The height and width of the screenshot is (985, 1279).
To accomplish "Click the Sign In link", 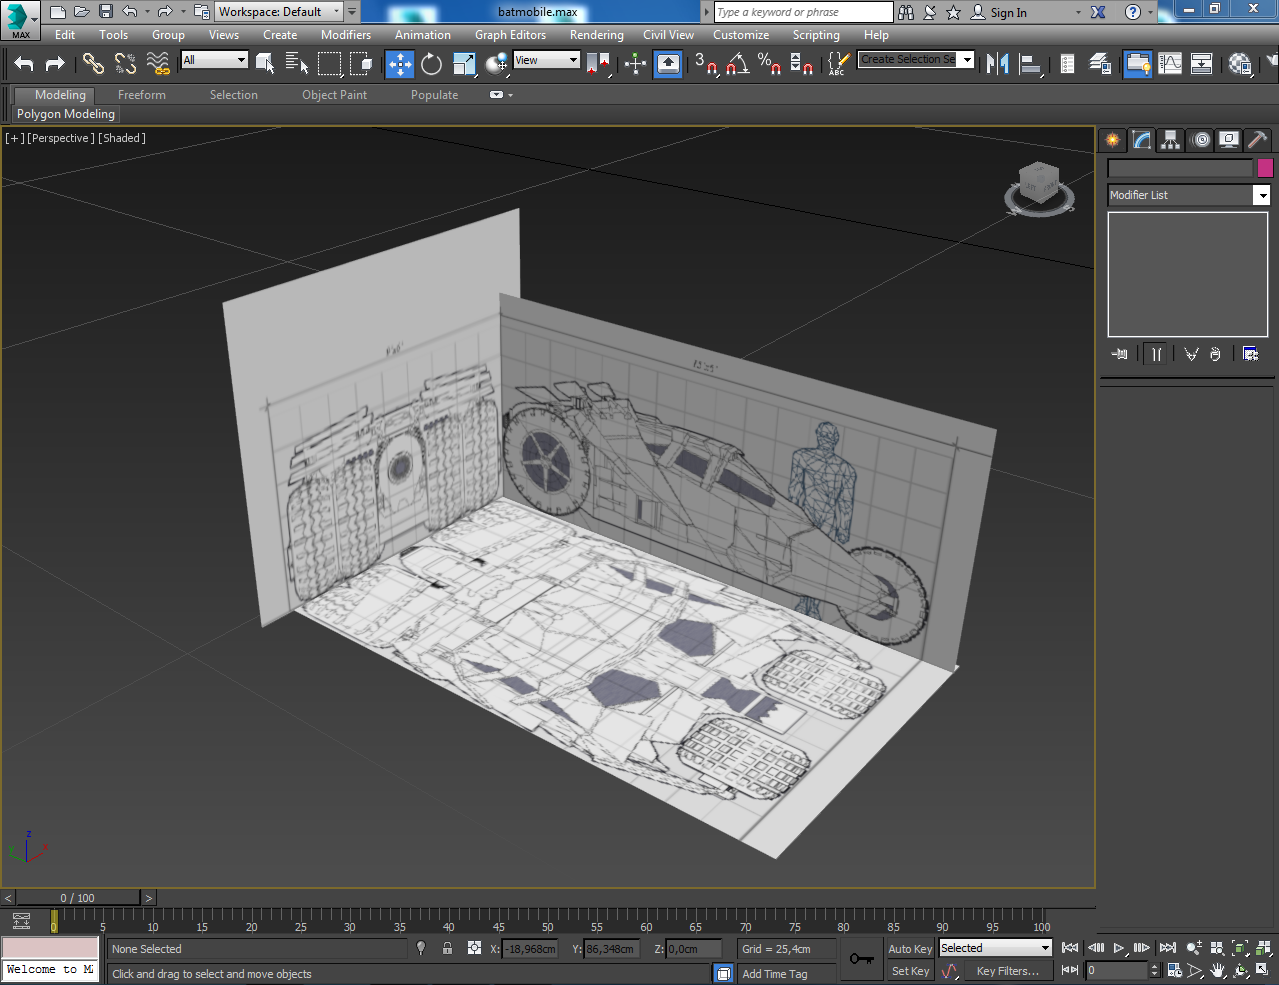I will pyautogui.click(x=1009, y=13).
